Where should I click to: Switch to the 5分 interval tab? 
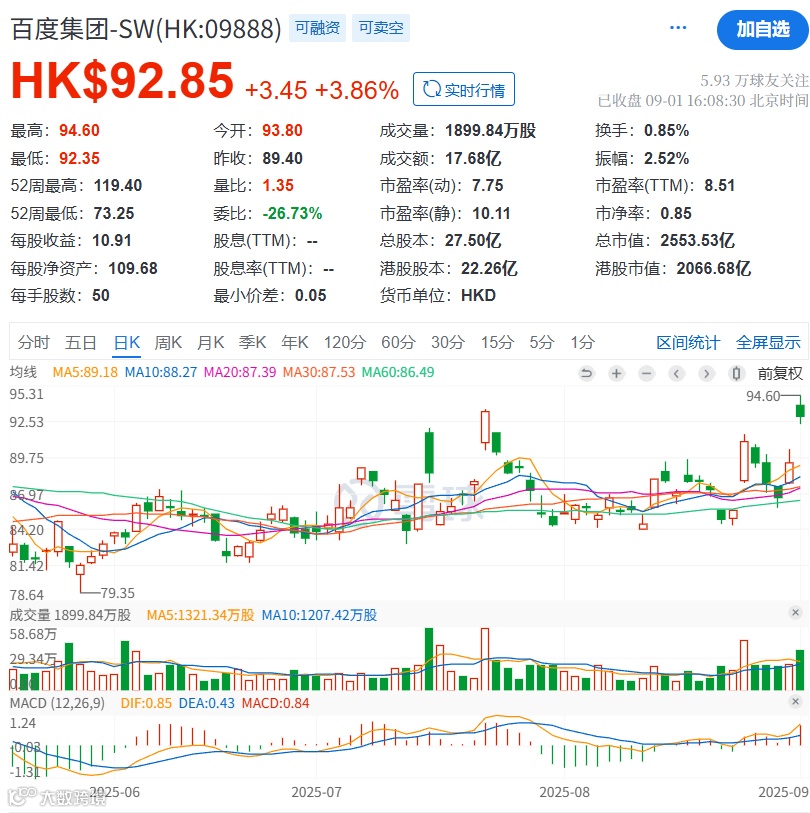(x=541, y=342)
